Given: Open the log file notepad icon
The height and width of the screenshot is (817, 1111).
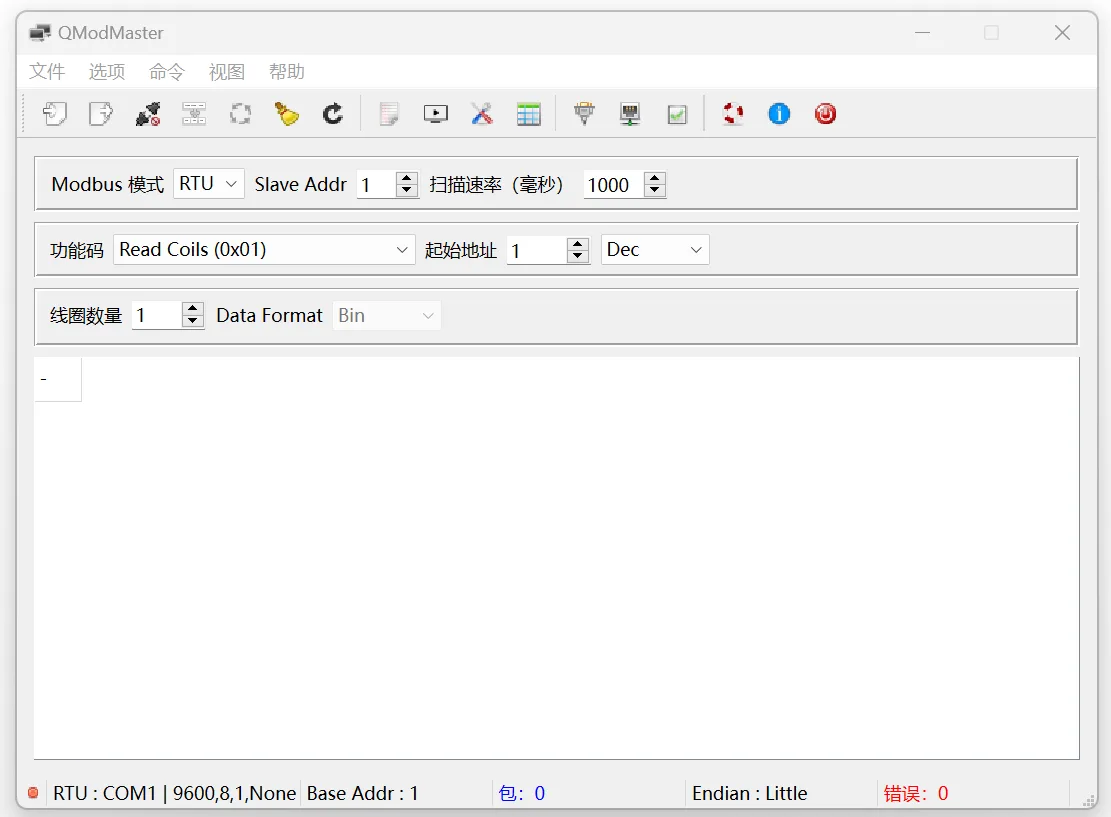Looking at the screenshot, I should (389, 113).
